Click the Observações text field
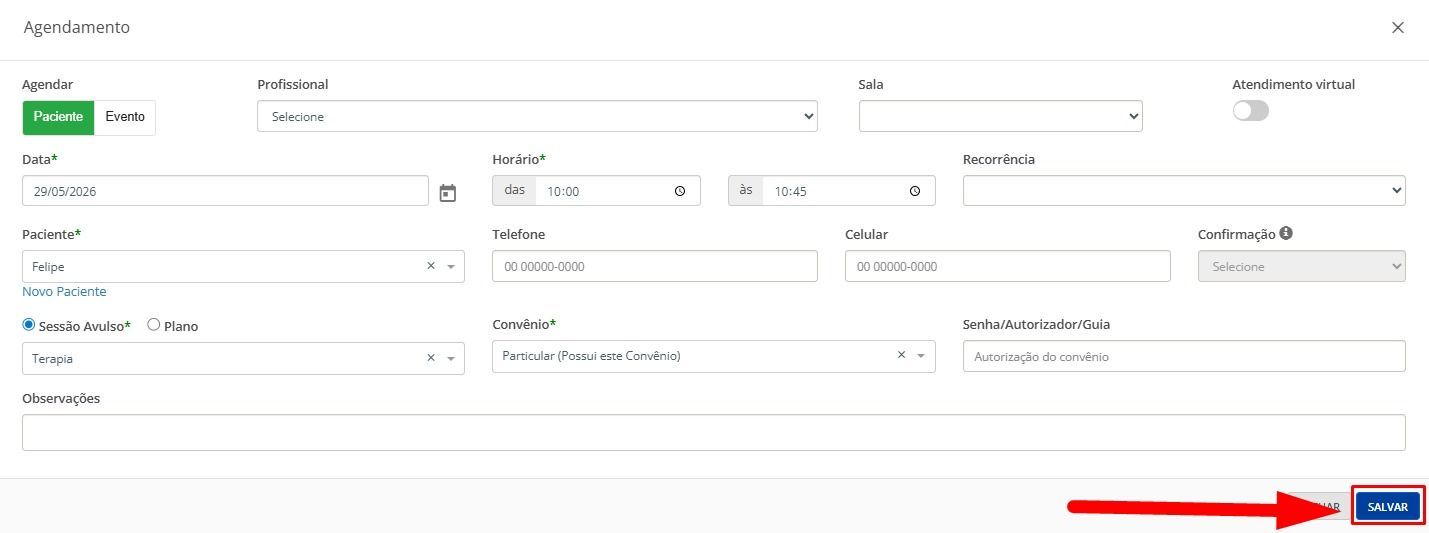Viewport: 1429px width, 533px height. coord(714,432)
